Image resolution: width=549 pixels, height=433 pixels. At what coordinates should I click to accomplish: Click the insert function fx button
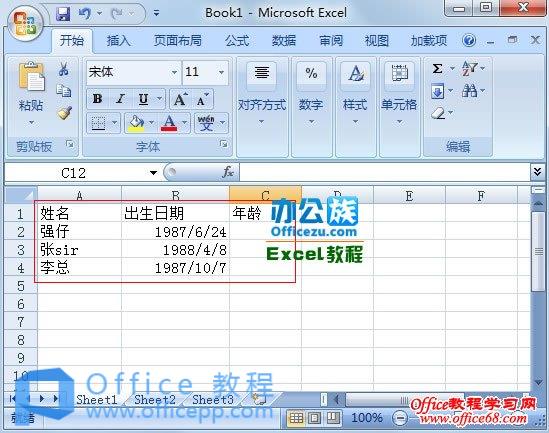[228, 172]
